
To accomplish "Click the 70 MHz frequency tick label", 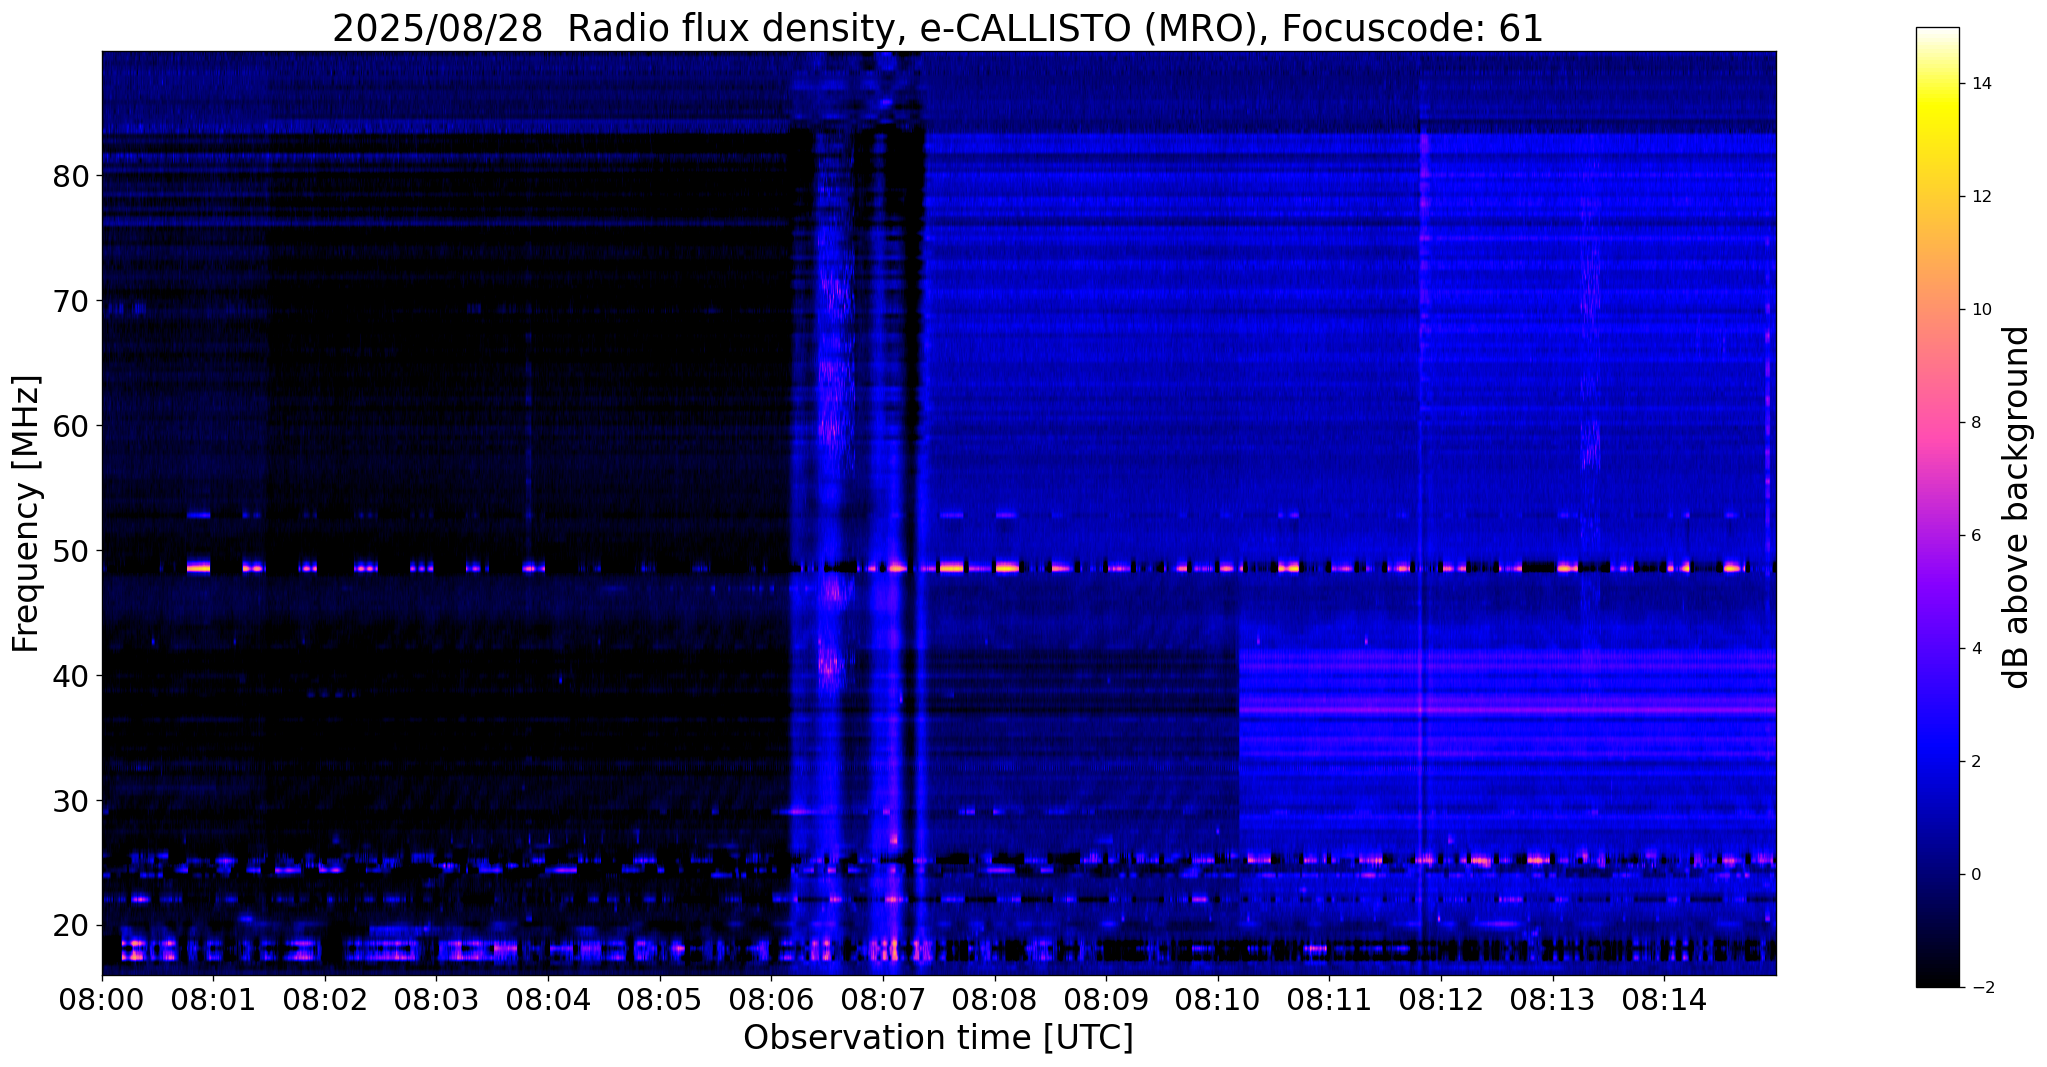I will [x=71, y=301].
